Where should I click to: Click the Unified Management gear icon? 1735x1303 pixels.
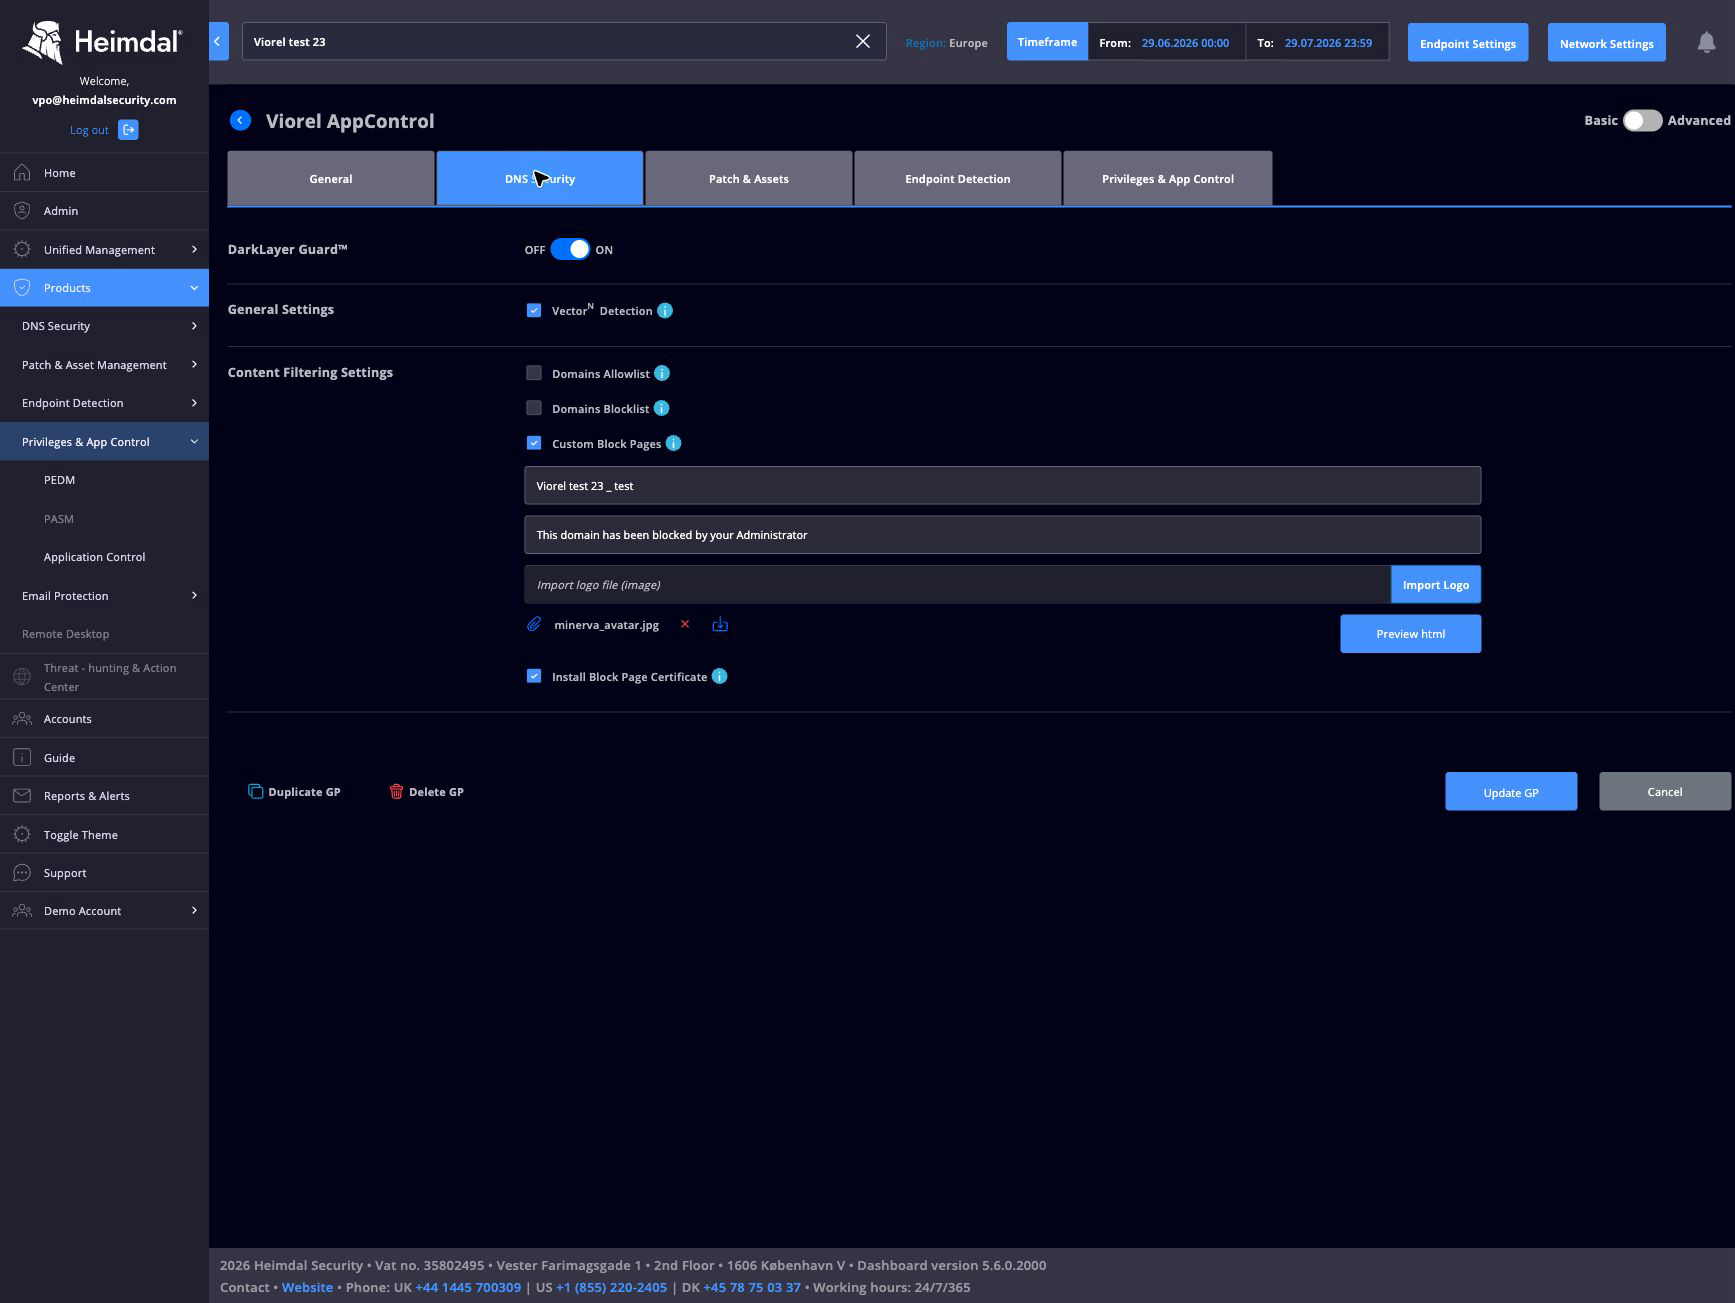[22, 250]
